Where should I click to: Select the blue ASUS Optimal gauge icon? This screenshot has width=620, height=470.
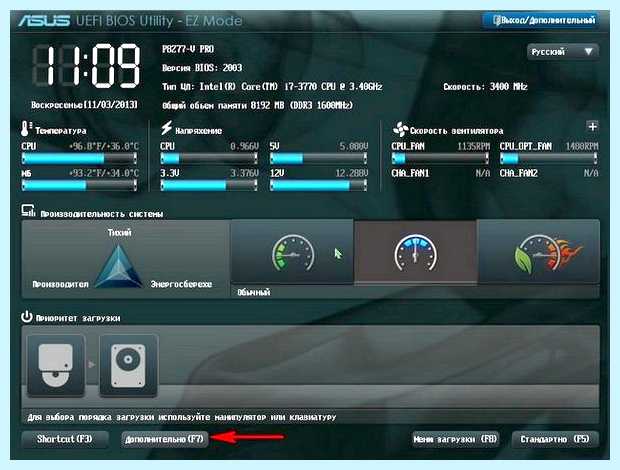pyautogui.click(x=416, y=253)
